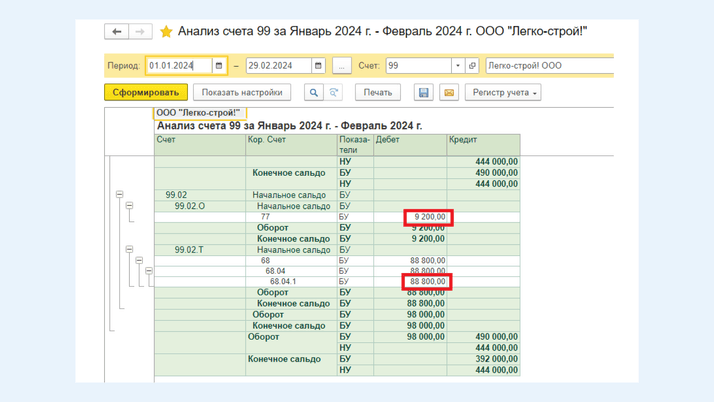The width and height of the screenshot is (714, 402).
Task: Send report by email envelope icon
Action: (x=449, y=92)
